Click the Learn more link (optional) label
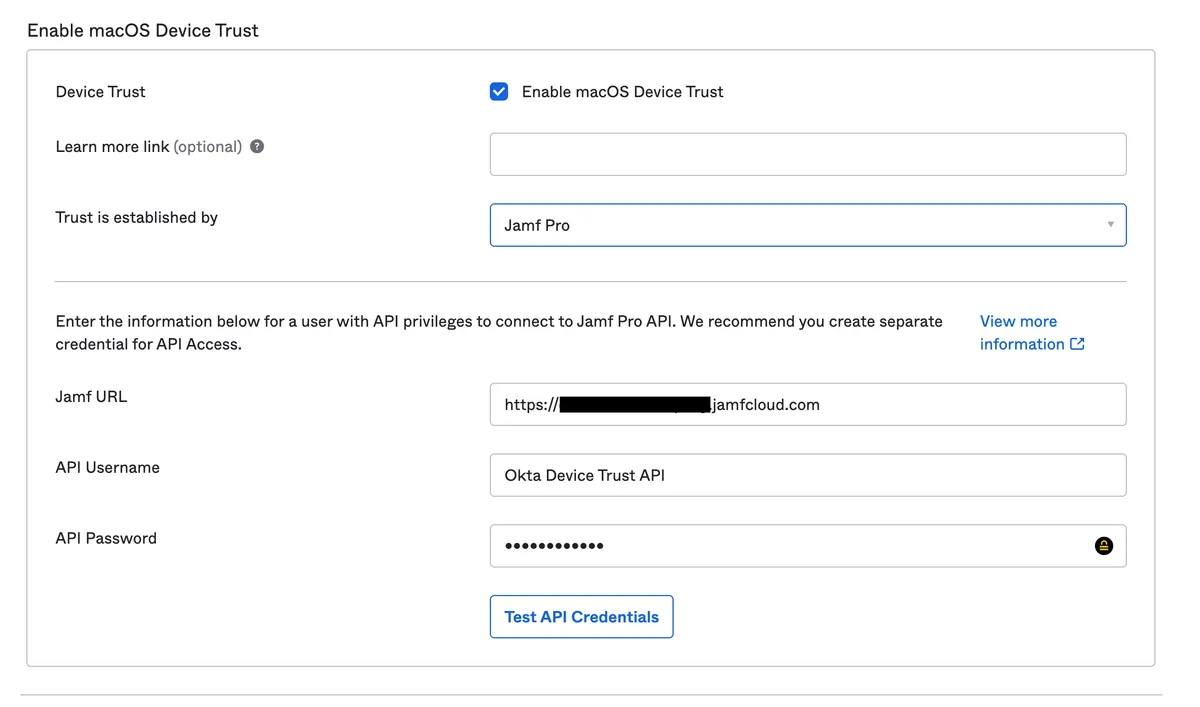The image size is (1200, 707). point(148,147)
